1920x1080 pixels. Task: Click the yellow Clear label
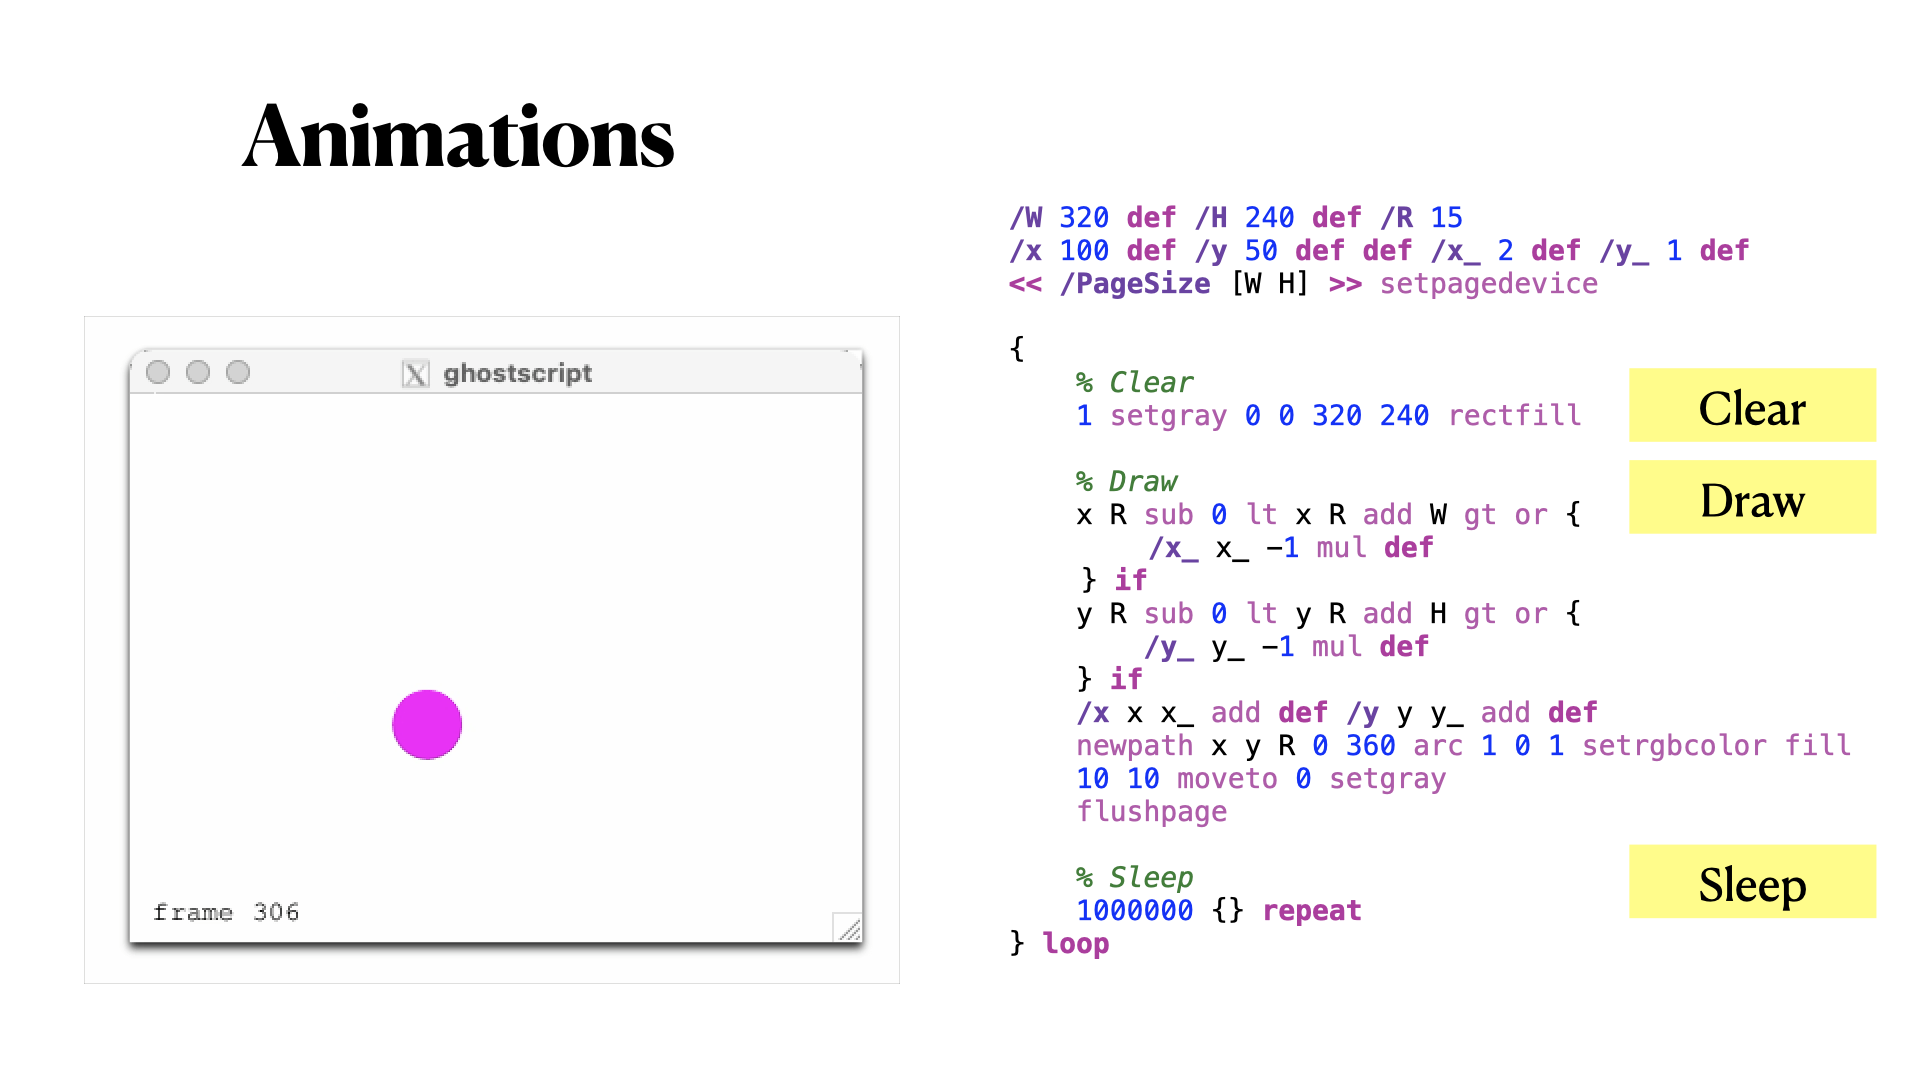click(x=1752, y=405)
